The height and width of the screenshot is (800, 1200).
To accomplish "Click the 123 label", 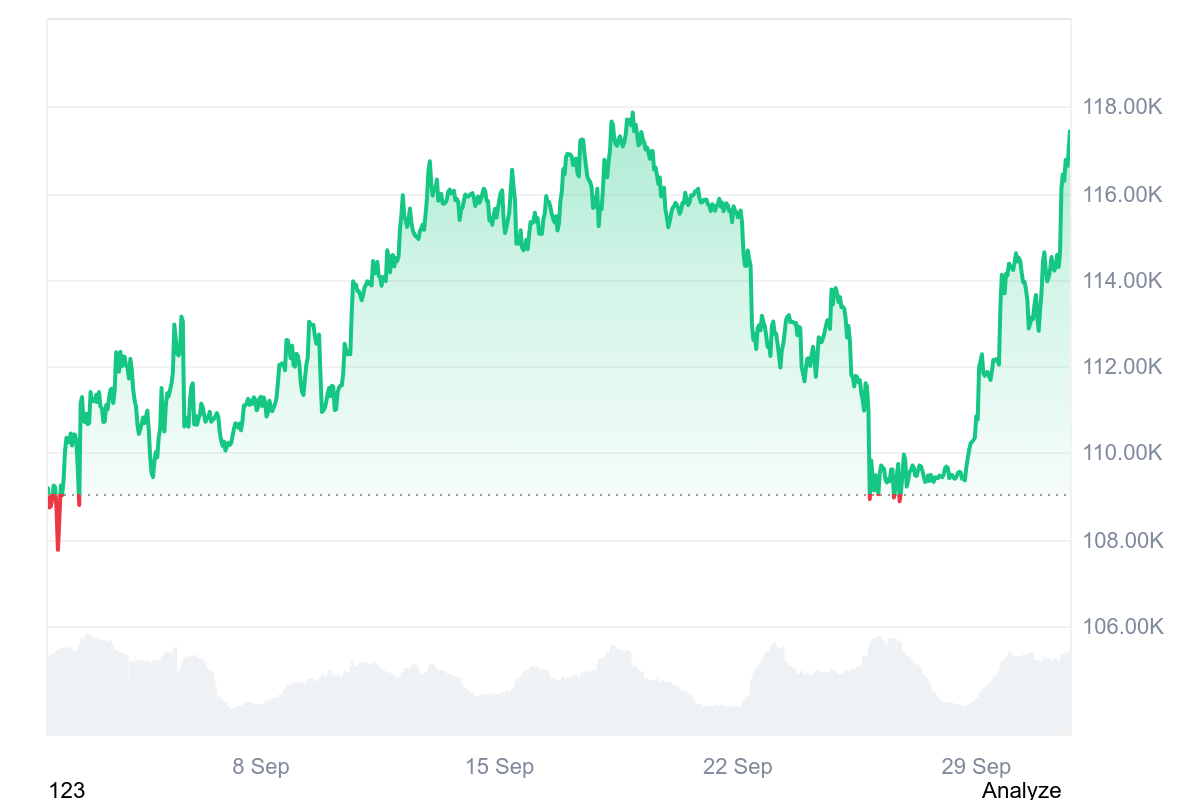I will [x=67, y=790].
